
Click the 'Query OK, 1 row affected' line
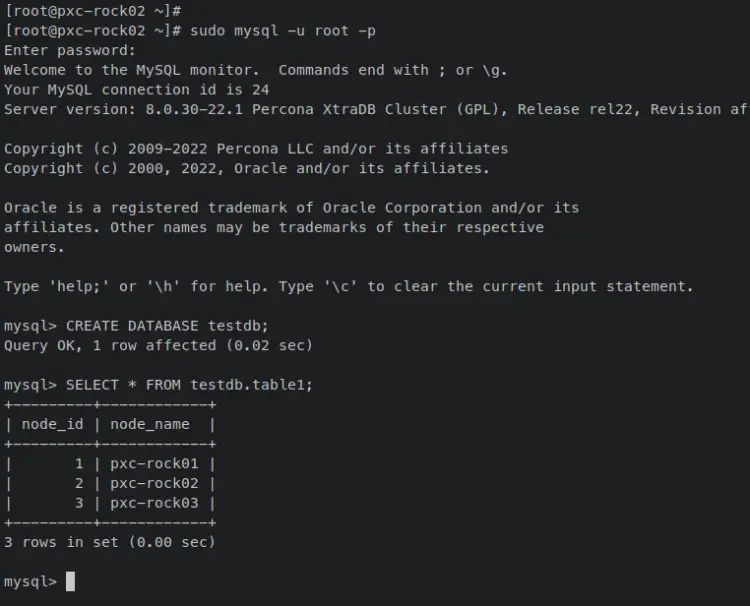(x=158, y=346)
